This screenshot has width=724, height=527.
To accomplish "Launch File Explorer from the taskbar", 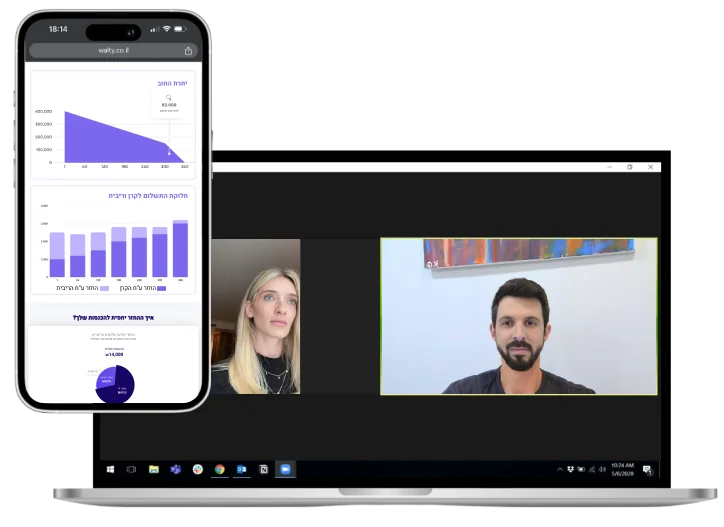I will pyautogui.click(x=154, y=469).
